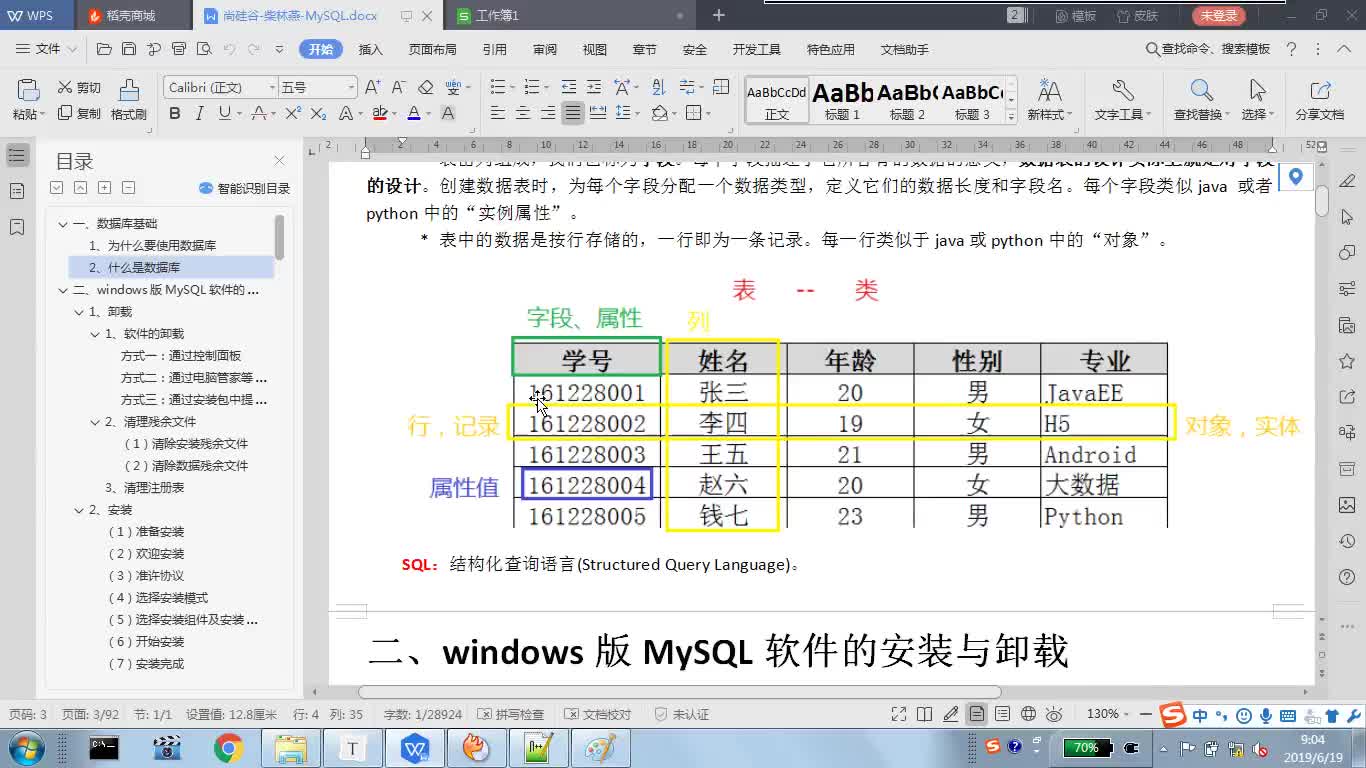
Task: Switch to web layout view in status bar
Action: click(x=1028, y=714)
